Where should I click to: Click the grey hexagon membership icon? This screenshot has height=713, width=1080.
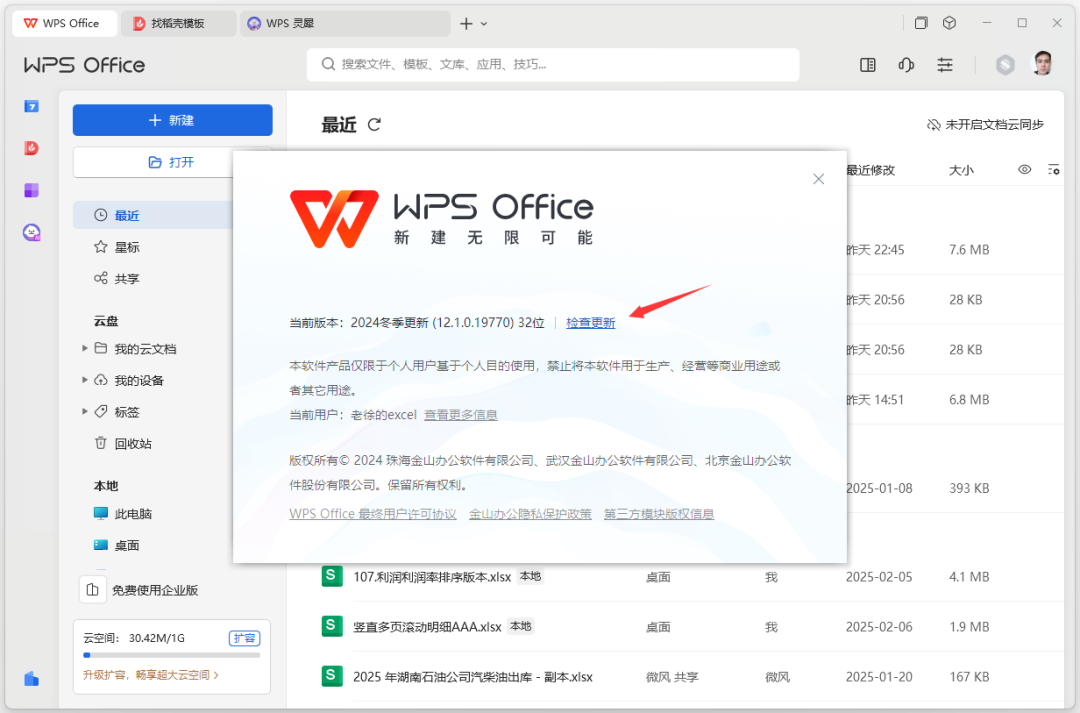click(1006, 65)
